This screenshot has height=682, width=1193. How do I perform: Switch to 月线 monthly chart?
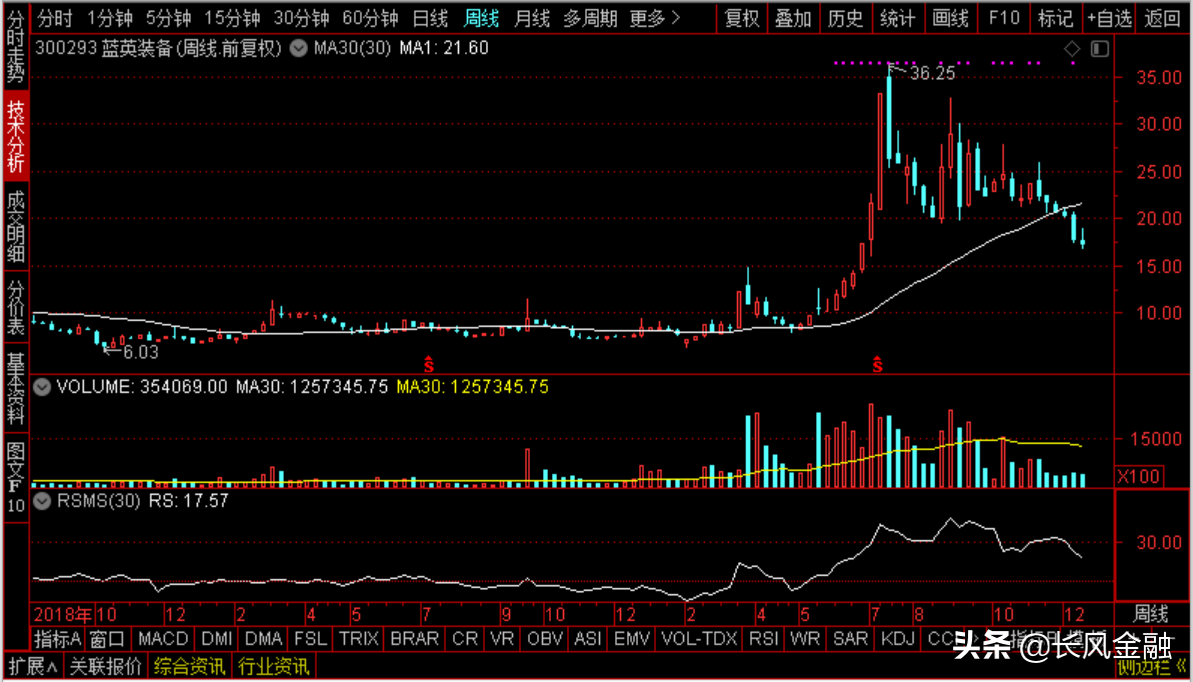532,18
